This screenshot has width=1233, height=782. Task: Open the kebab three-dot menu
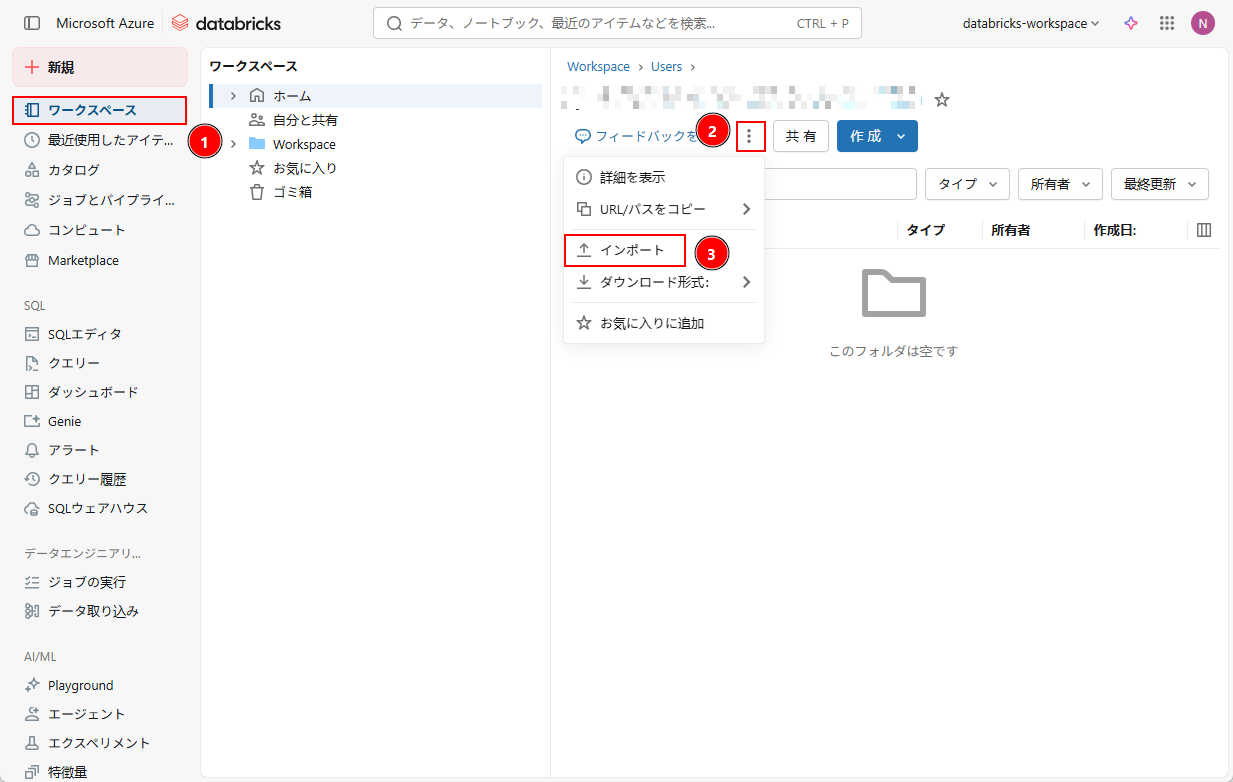click(x=750, y=136)
